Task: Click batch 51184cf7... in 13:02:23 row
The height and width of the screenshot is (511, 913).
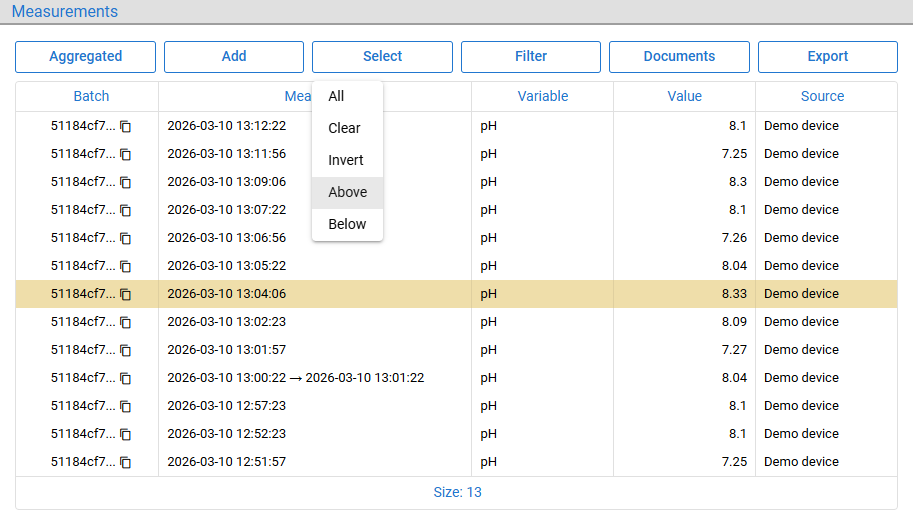Action: click(x=83, y=321)
